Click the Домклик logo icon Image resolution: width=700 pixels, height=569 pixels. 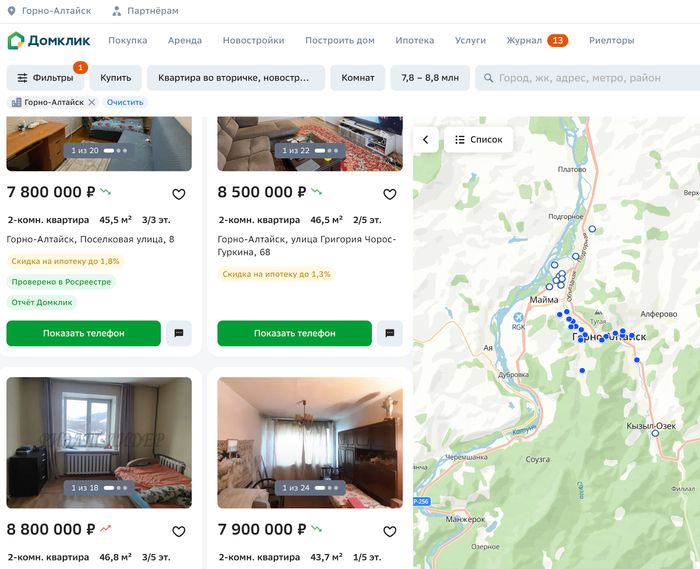pos(16,41)
